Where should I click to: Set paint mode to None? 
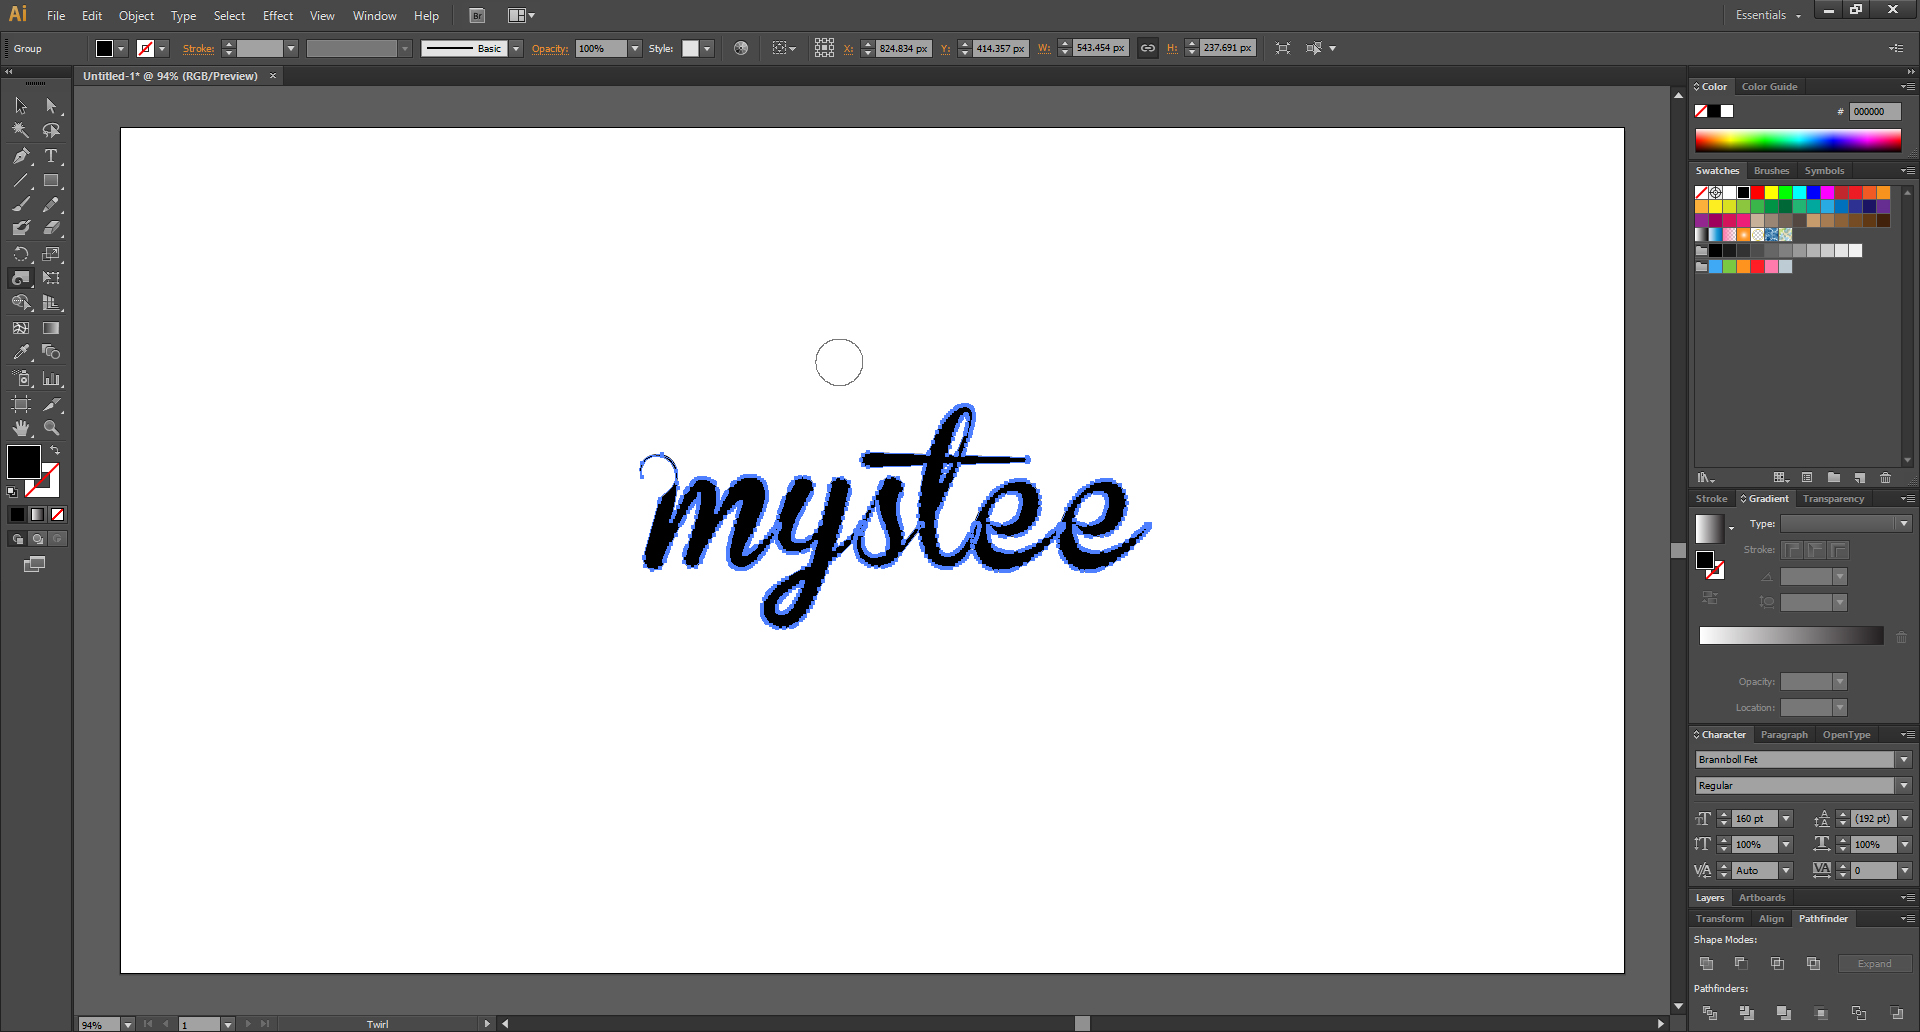tap(57, 514)
